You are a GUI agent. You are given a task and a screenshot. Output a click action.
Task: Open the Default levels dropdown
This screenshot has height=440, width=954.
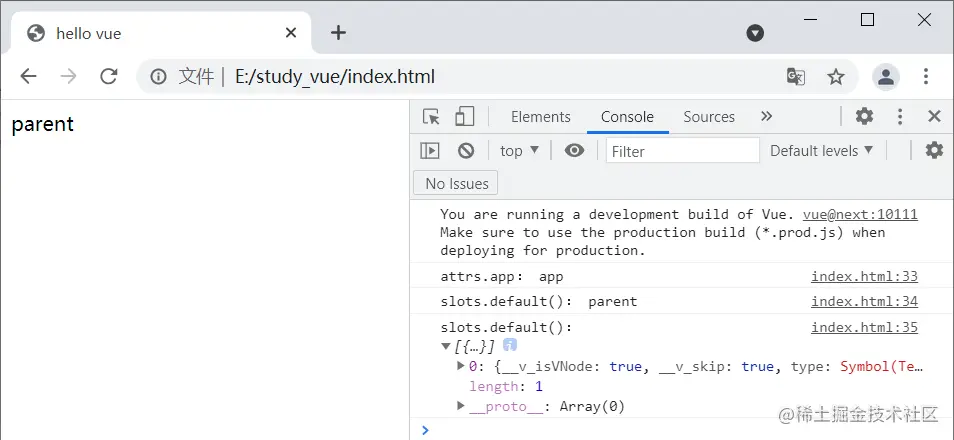coord(821,150)
